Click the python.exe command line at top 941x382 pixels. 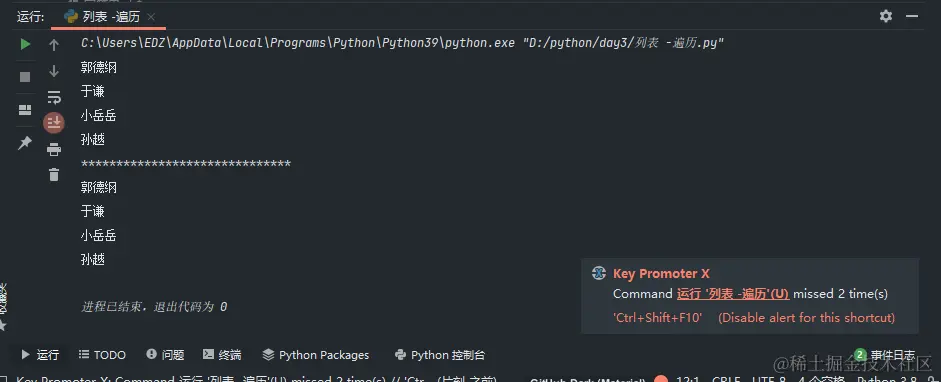[x=403, y=44]
